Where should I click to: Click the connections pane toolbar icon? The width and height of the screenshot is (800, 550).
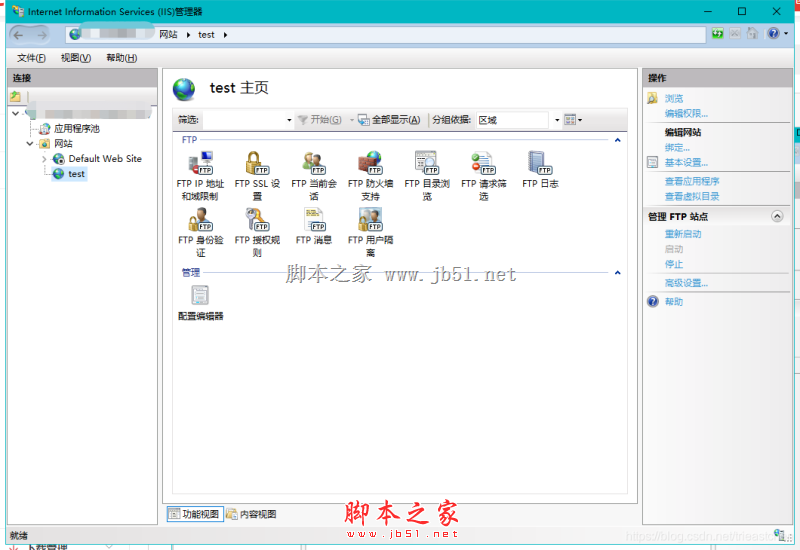coord(15,96)
